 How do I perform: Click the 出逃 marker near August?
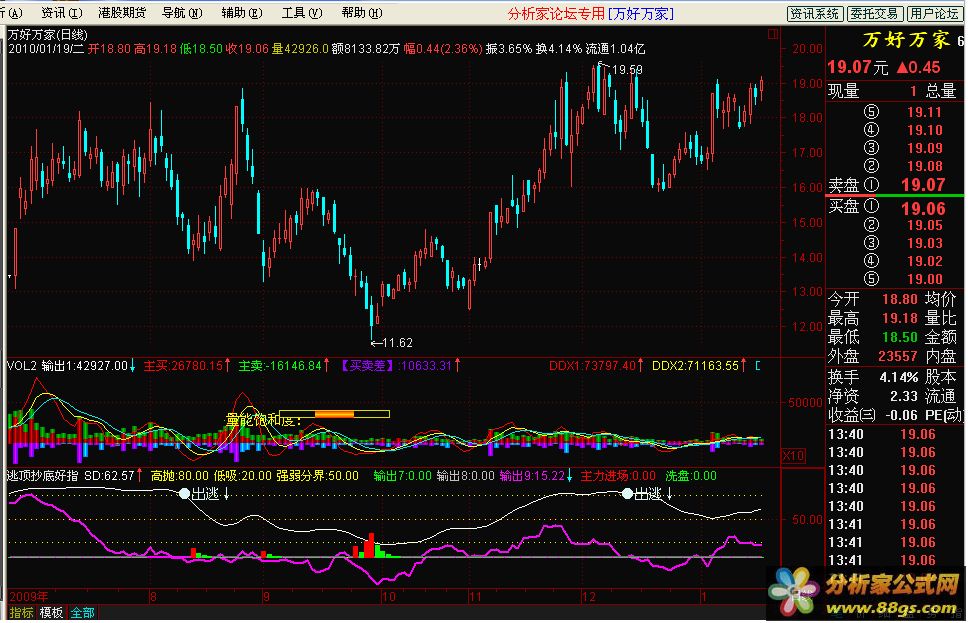pos(206,493)
